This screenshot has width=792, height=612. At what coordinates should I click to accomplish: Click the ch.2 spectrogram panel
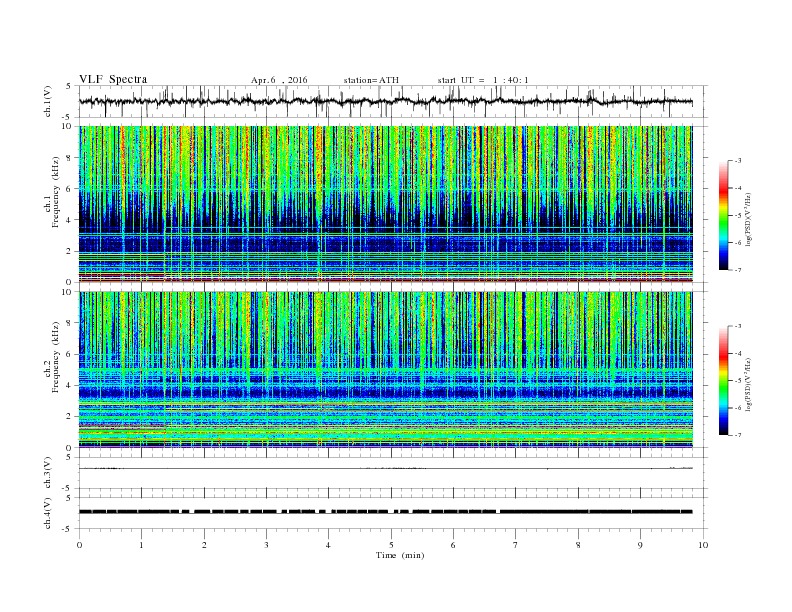coord(385,369)
